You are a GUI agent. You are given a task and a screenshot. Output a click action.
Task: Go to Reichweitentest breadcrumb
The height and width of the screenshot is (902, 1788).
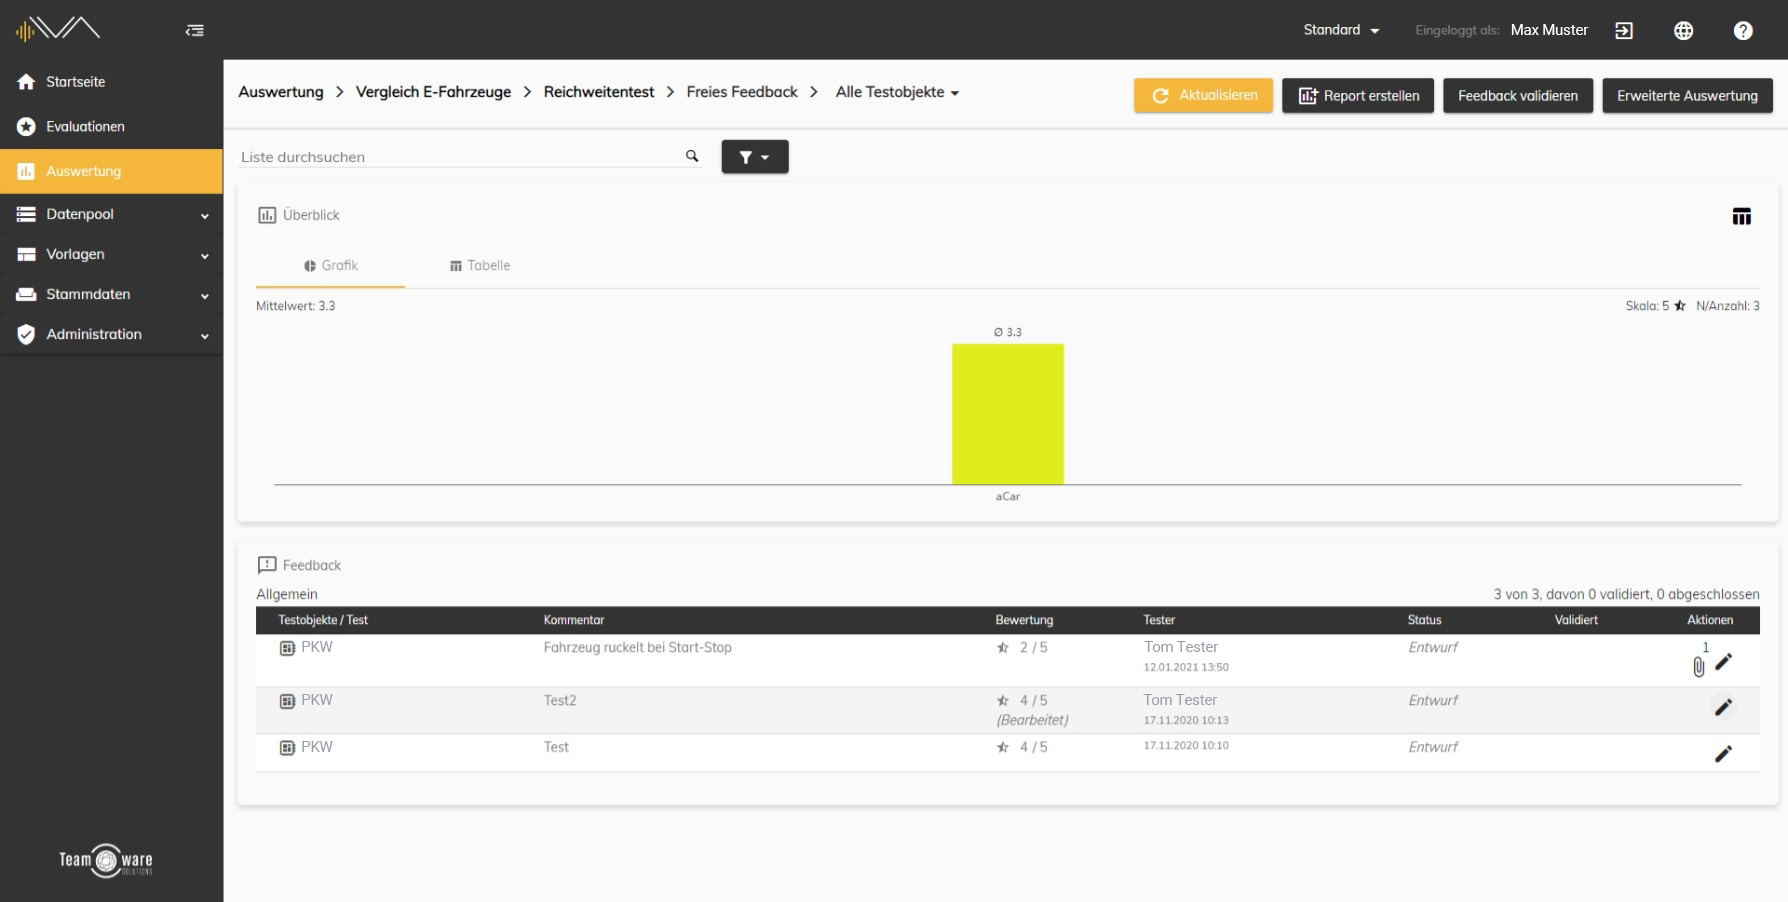(599, 92)
